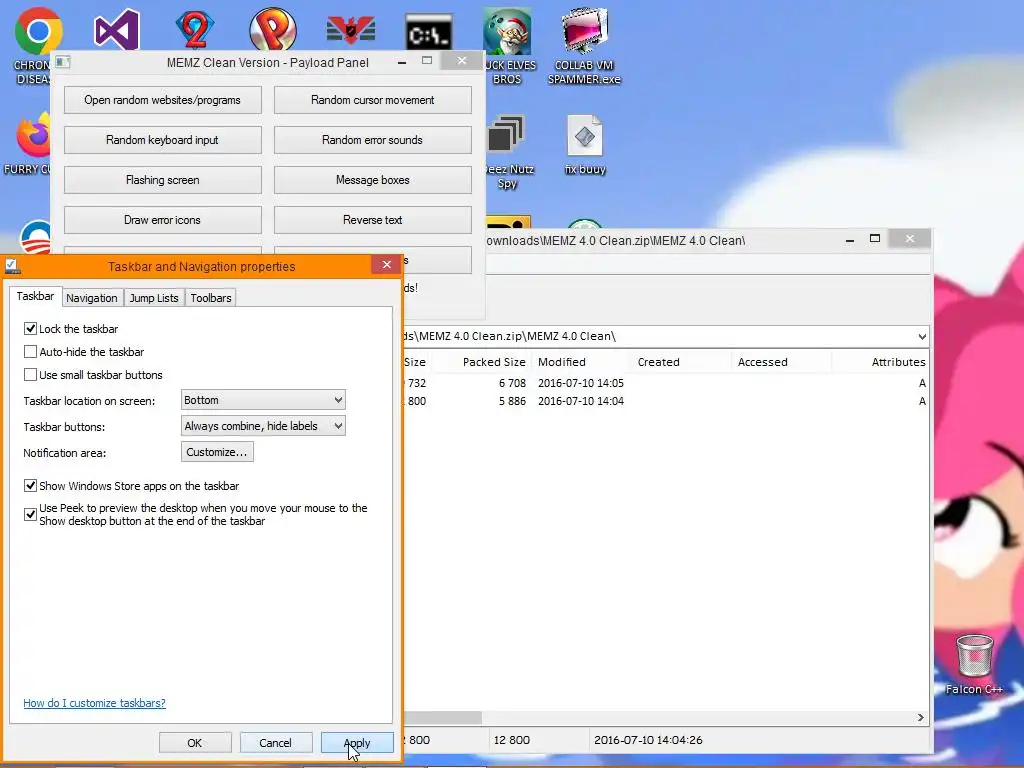Click Random error sounds payload
This screenshot has width=1024, height=768.
point(372,140)
